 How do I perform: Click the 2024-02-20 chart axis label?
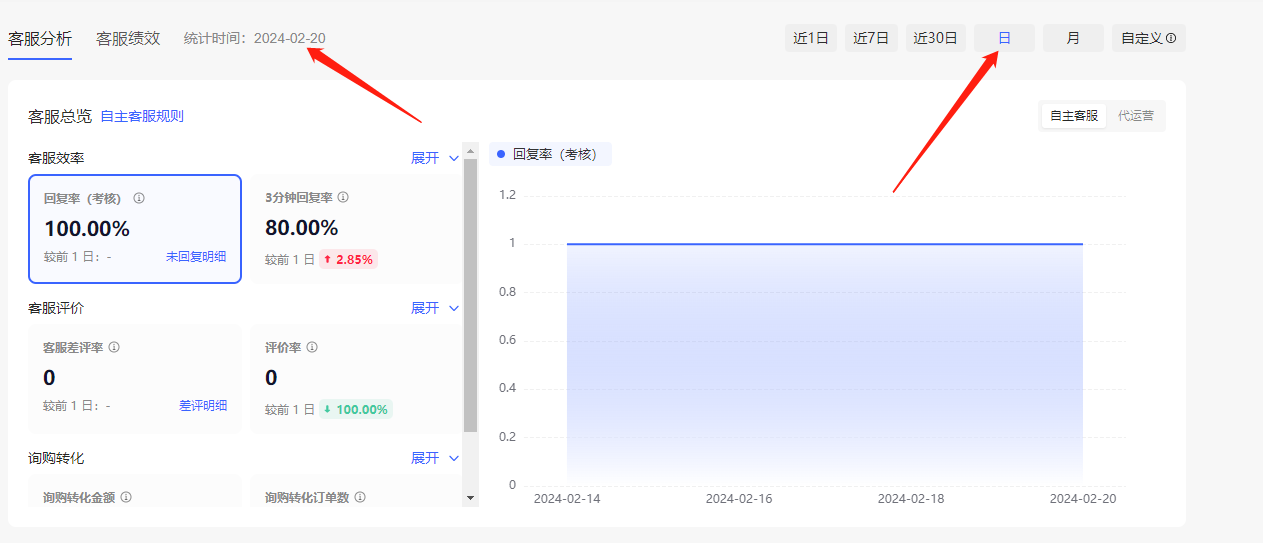tap(1083, 498)
